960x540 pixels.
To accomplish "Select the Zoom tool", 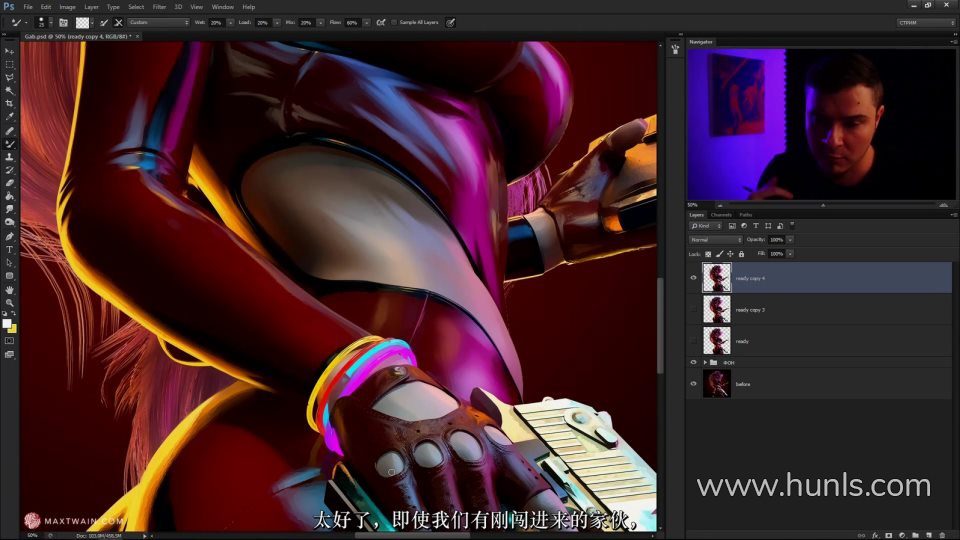I will [x=9, y=302].
